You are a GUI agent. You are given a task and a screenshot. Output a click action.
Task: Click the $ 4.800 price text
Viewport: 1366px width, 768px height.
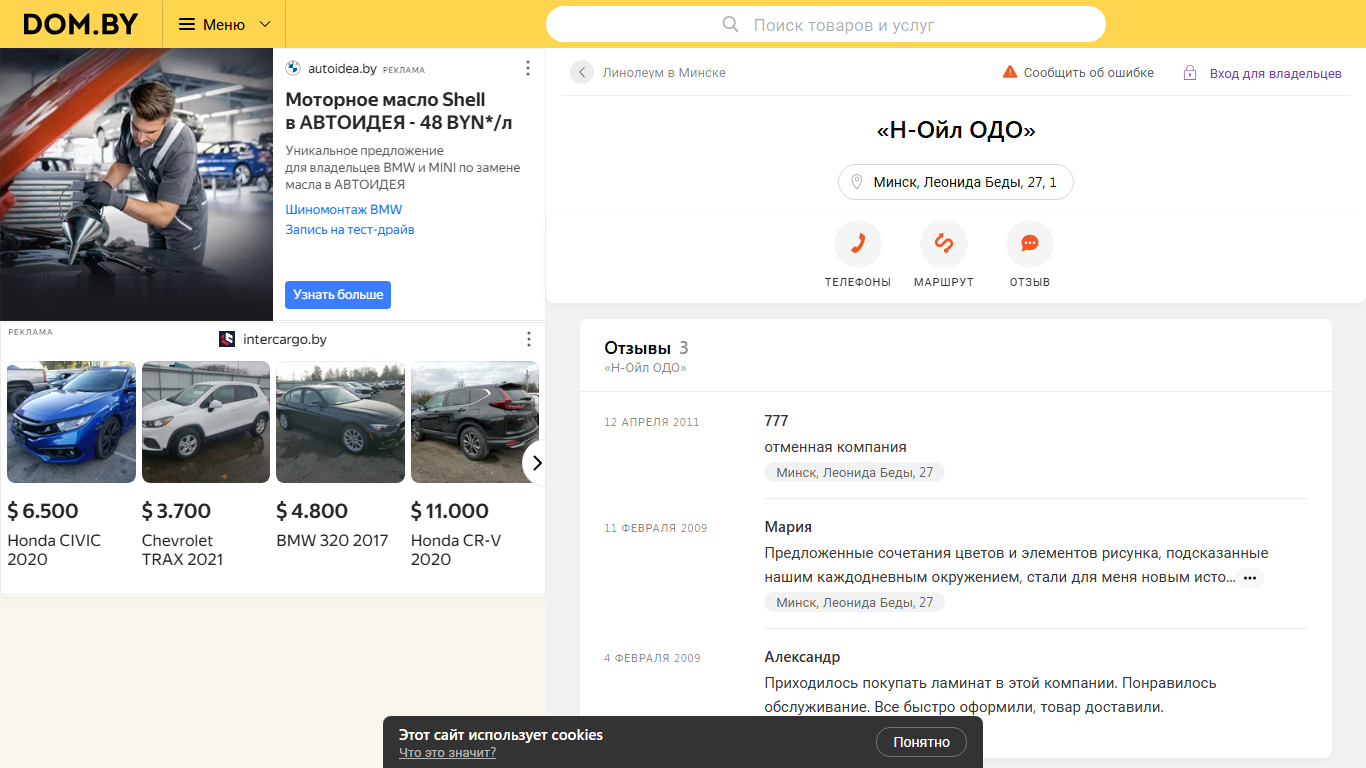point(312,511)
